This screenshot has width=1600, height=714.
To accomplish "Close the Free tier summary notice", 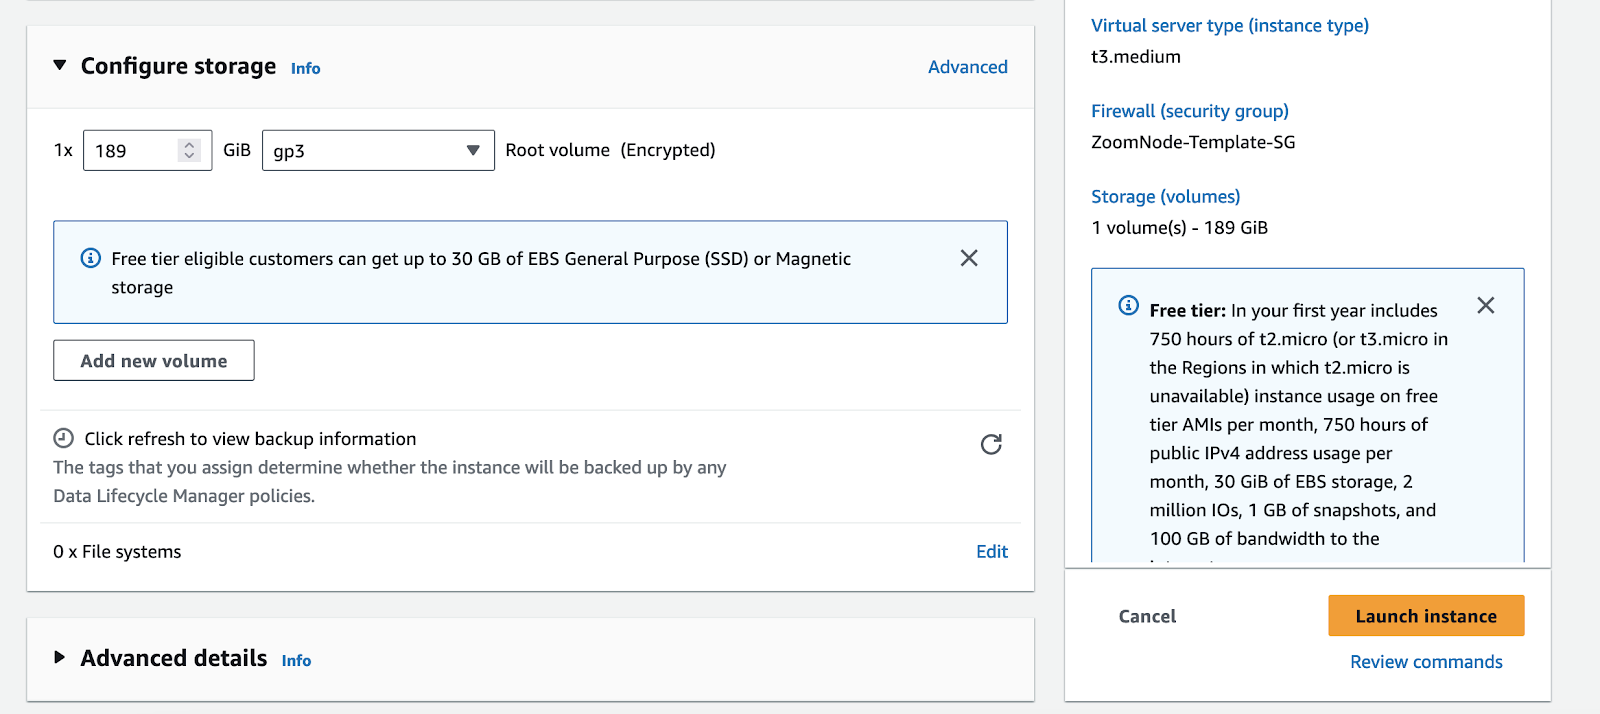I will (x=1485, y=305).
